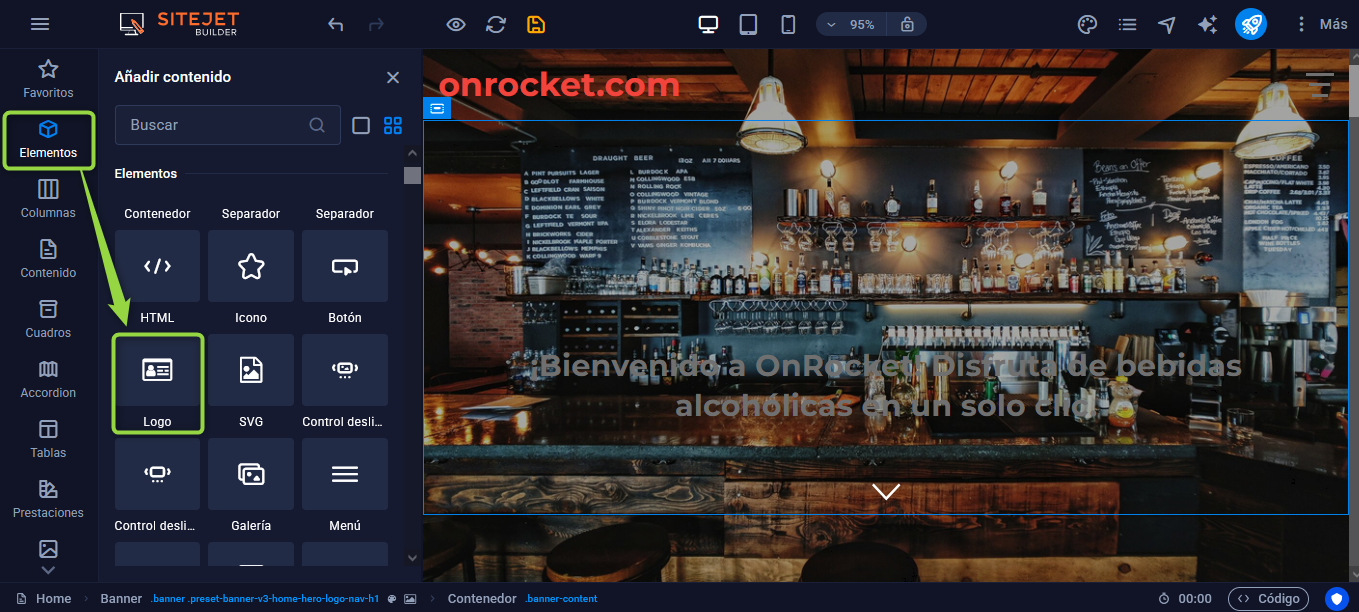Screen dimensions: 1359x612
Task: Open Accordion in the sidebar
Action: 48,380
